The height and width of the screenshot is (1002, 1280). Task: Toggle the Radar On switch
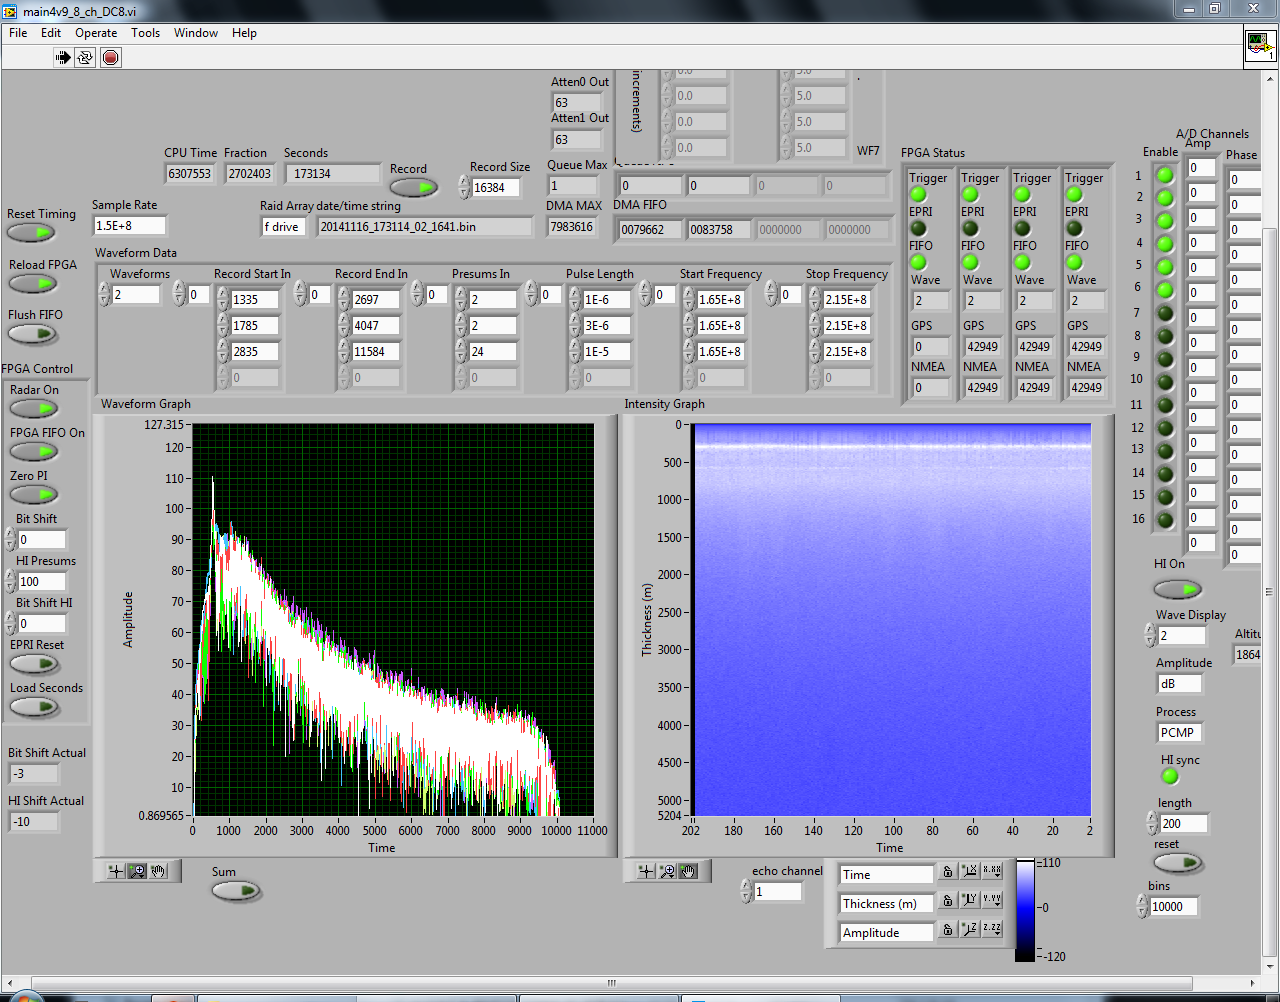click(34, 408)
